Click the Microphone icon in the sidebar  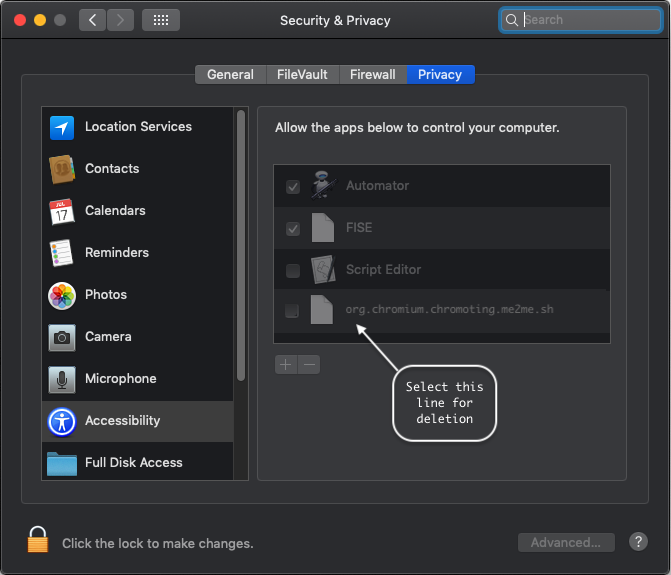(x=62, y=379)
